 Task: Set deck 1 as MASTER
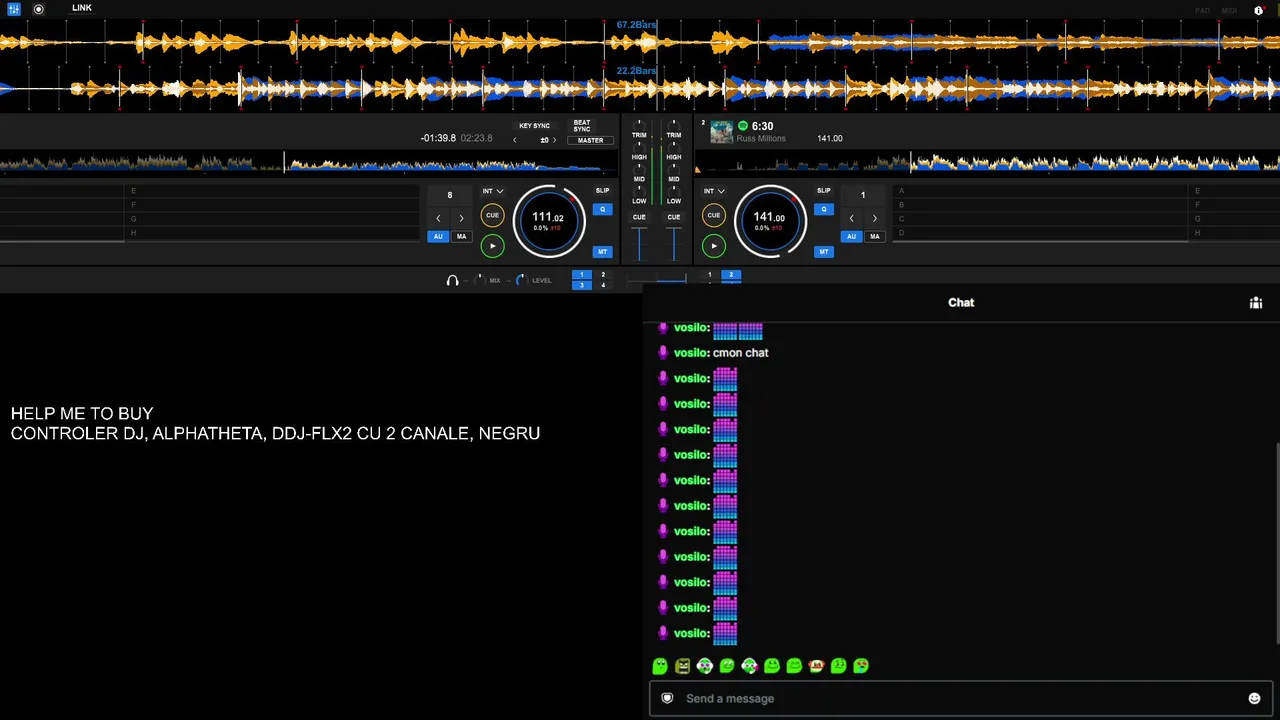point(590,141)
